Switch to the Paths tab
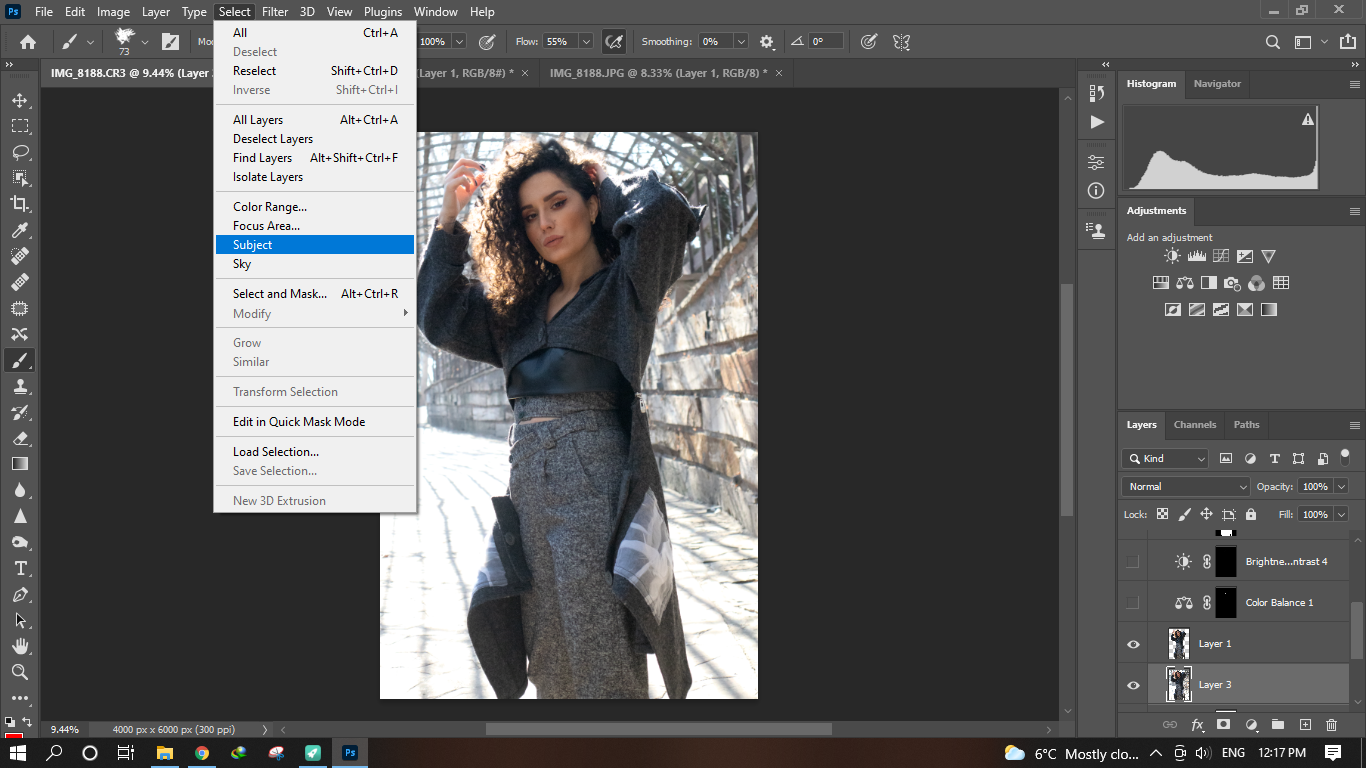Image resolution: width=1366 pixels, height=768 pixels. click(1246, 425)
